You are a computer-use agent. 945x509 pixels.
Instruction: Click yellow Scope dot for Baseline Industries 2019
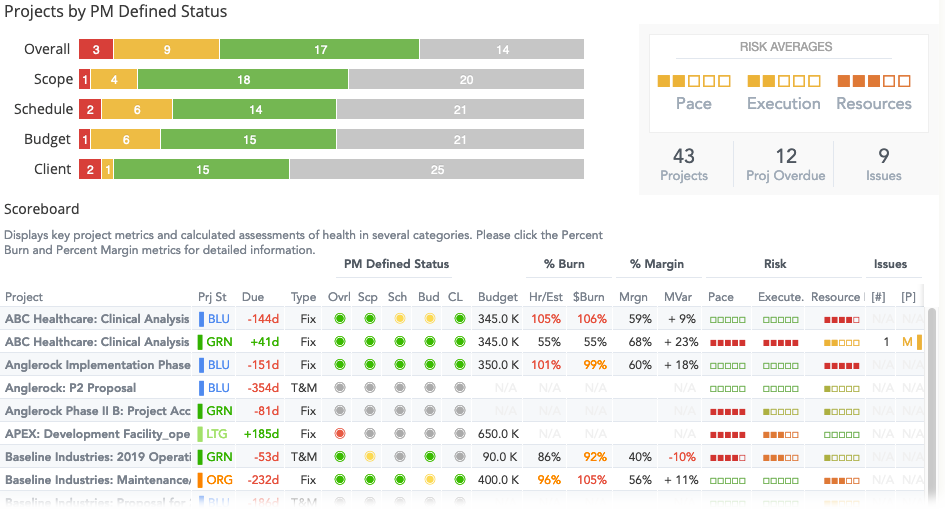(370, 457)
